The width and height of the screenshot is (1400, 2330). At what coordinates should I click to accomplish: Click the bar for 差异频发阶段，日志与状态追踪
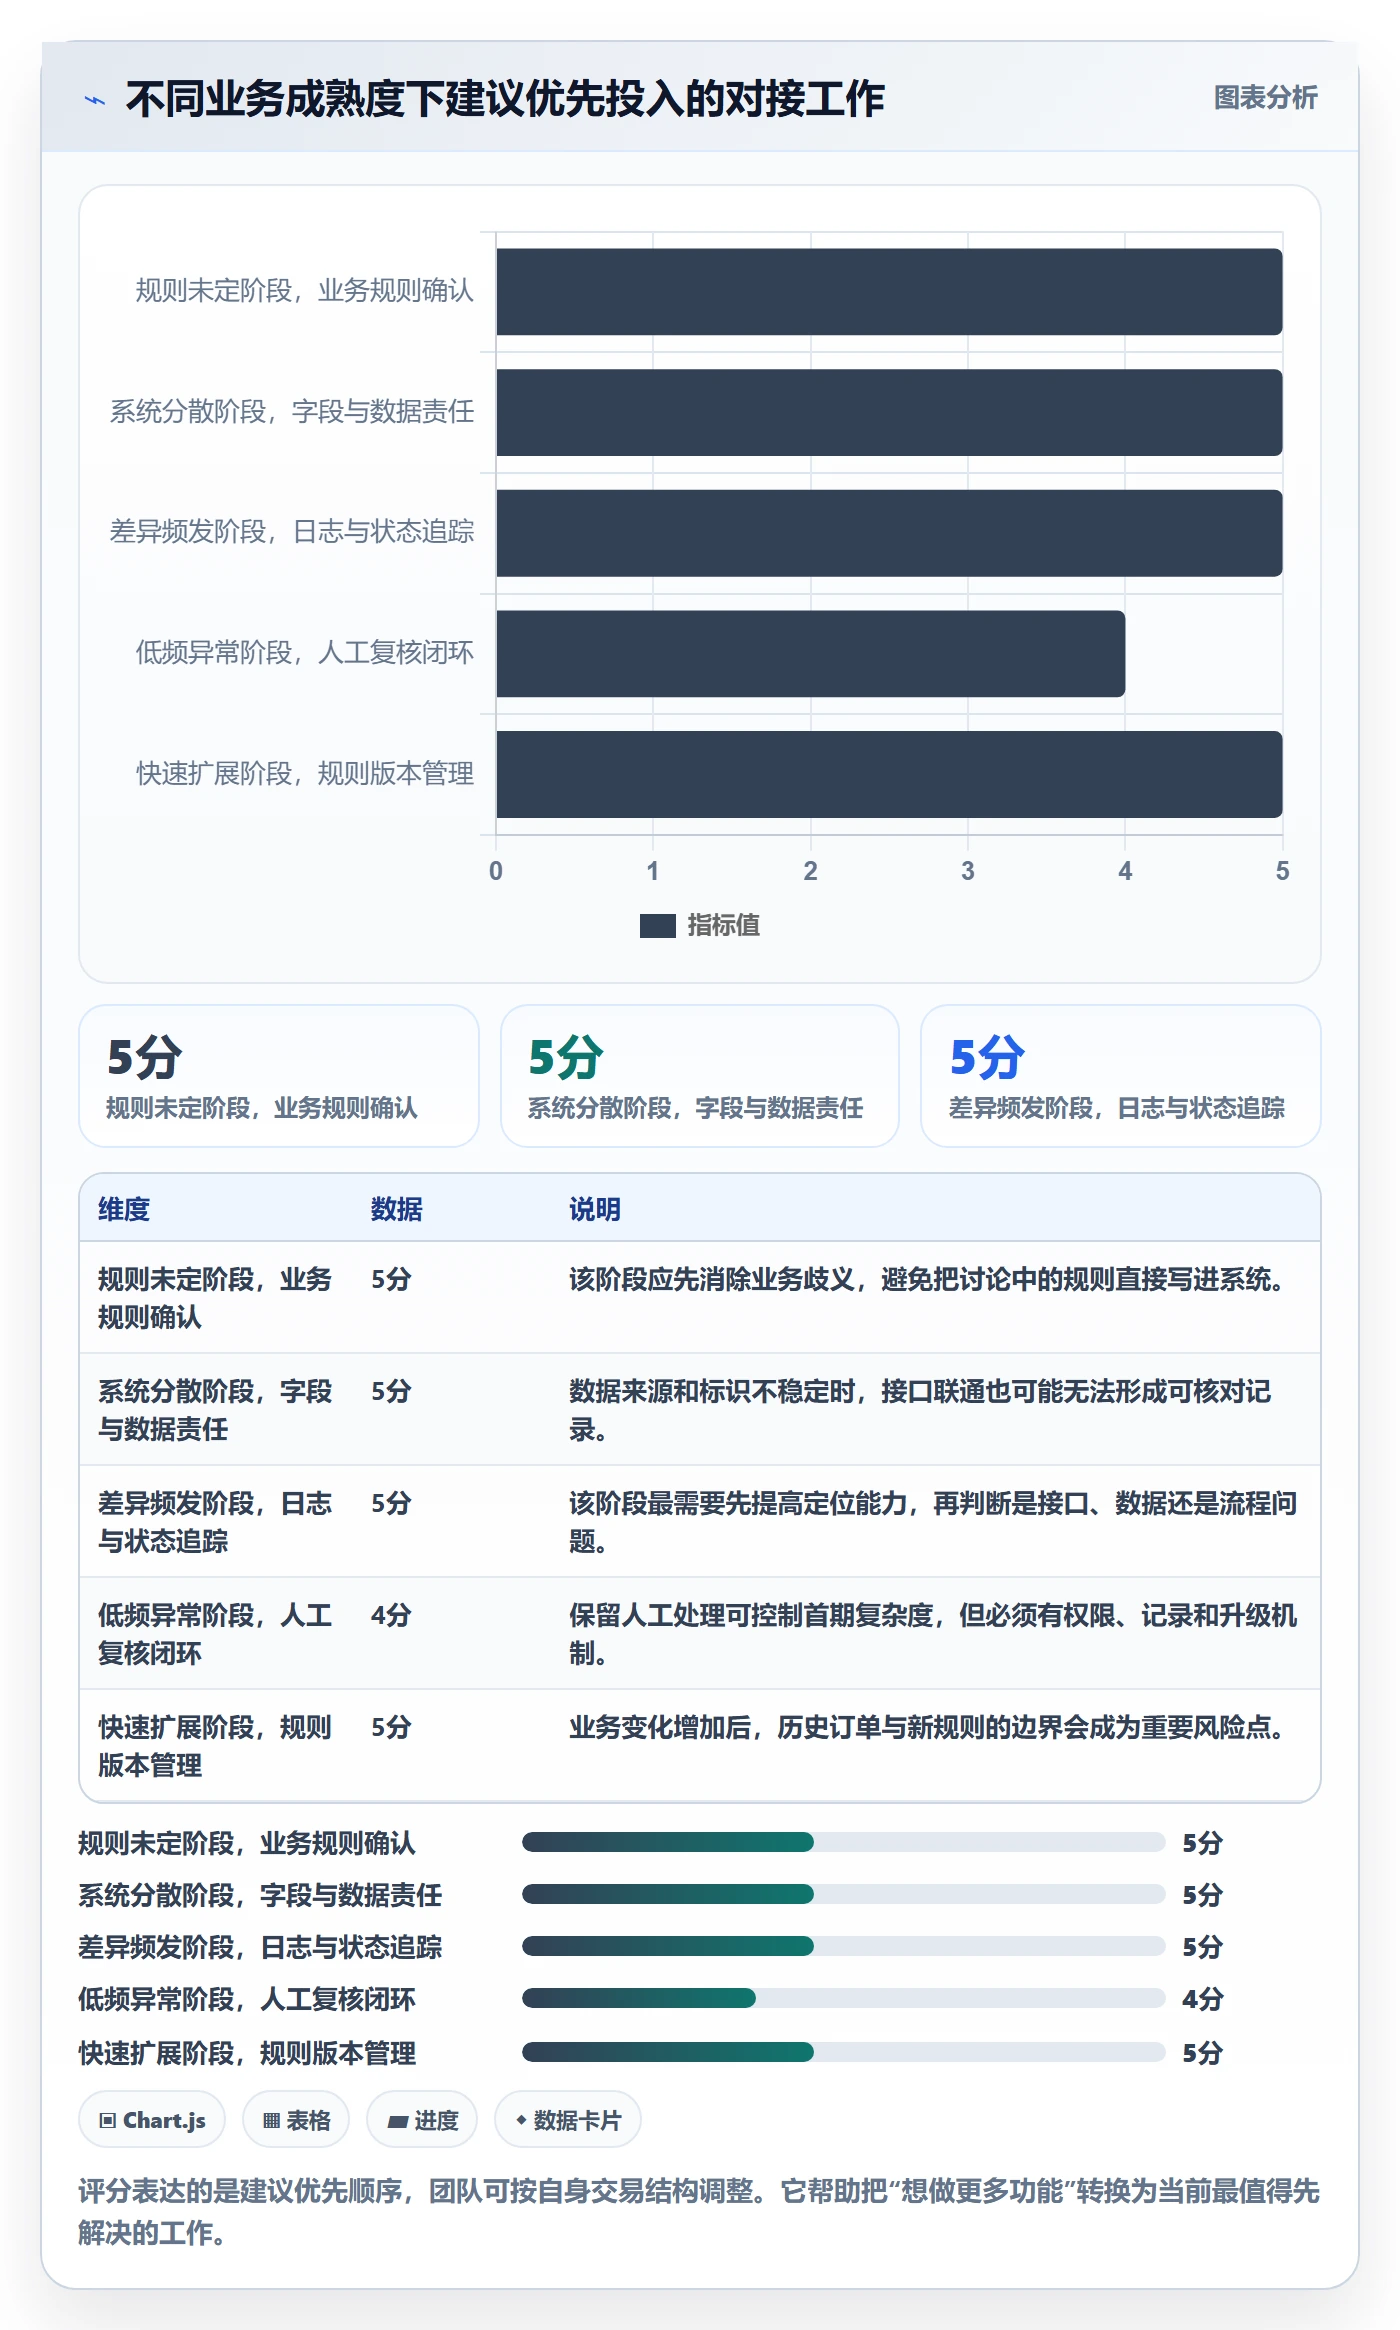[x=889, y=533]
